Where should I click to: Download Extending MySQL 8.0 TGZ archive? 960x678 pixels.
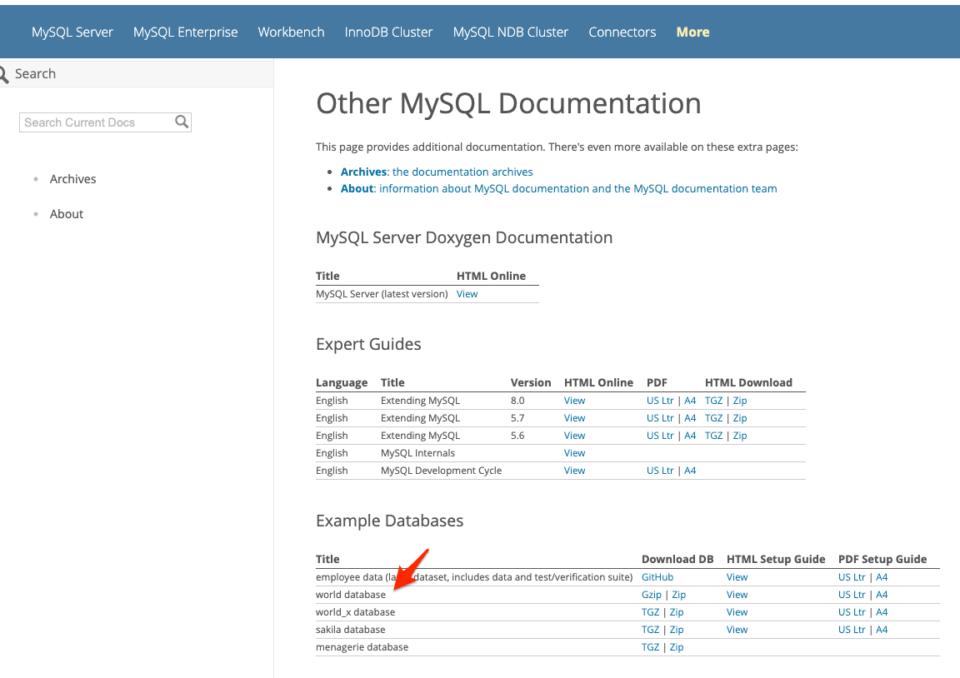[x=713, y=401]
